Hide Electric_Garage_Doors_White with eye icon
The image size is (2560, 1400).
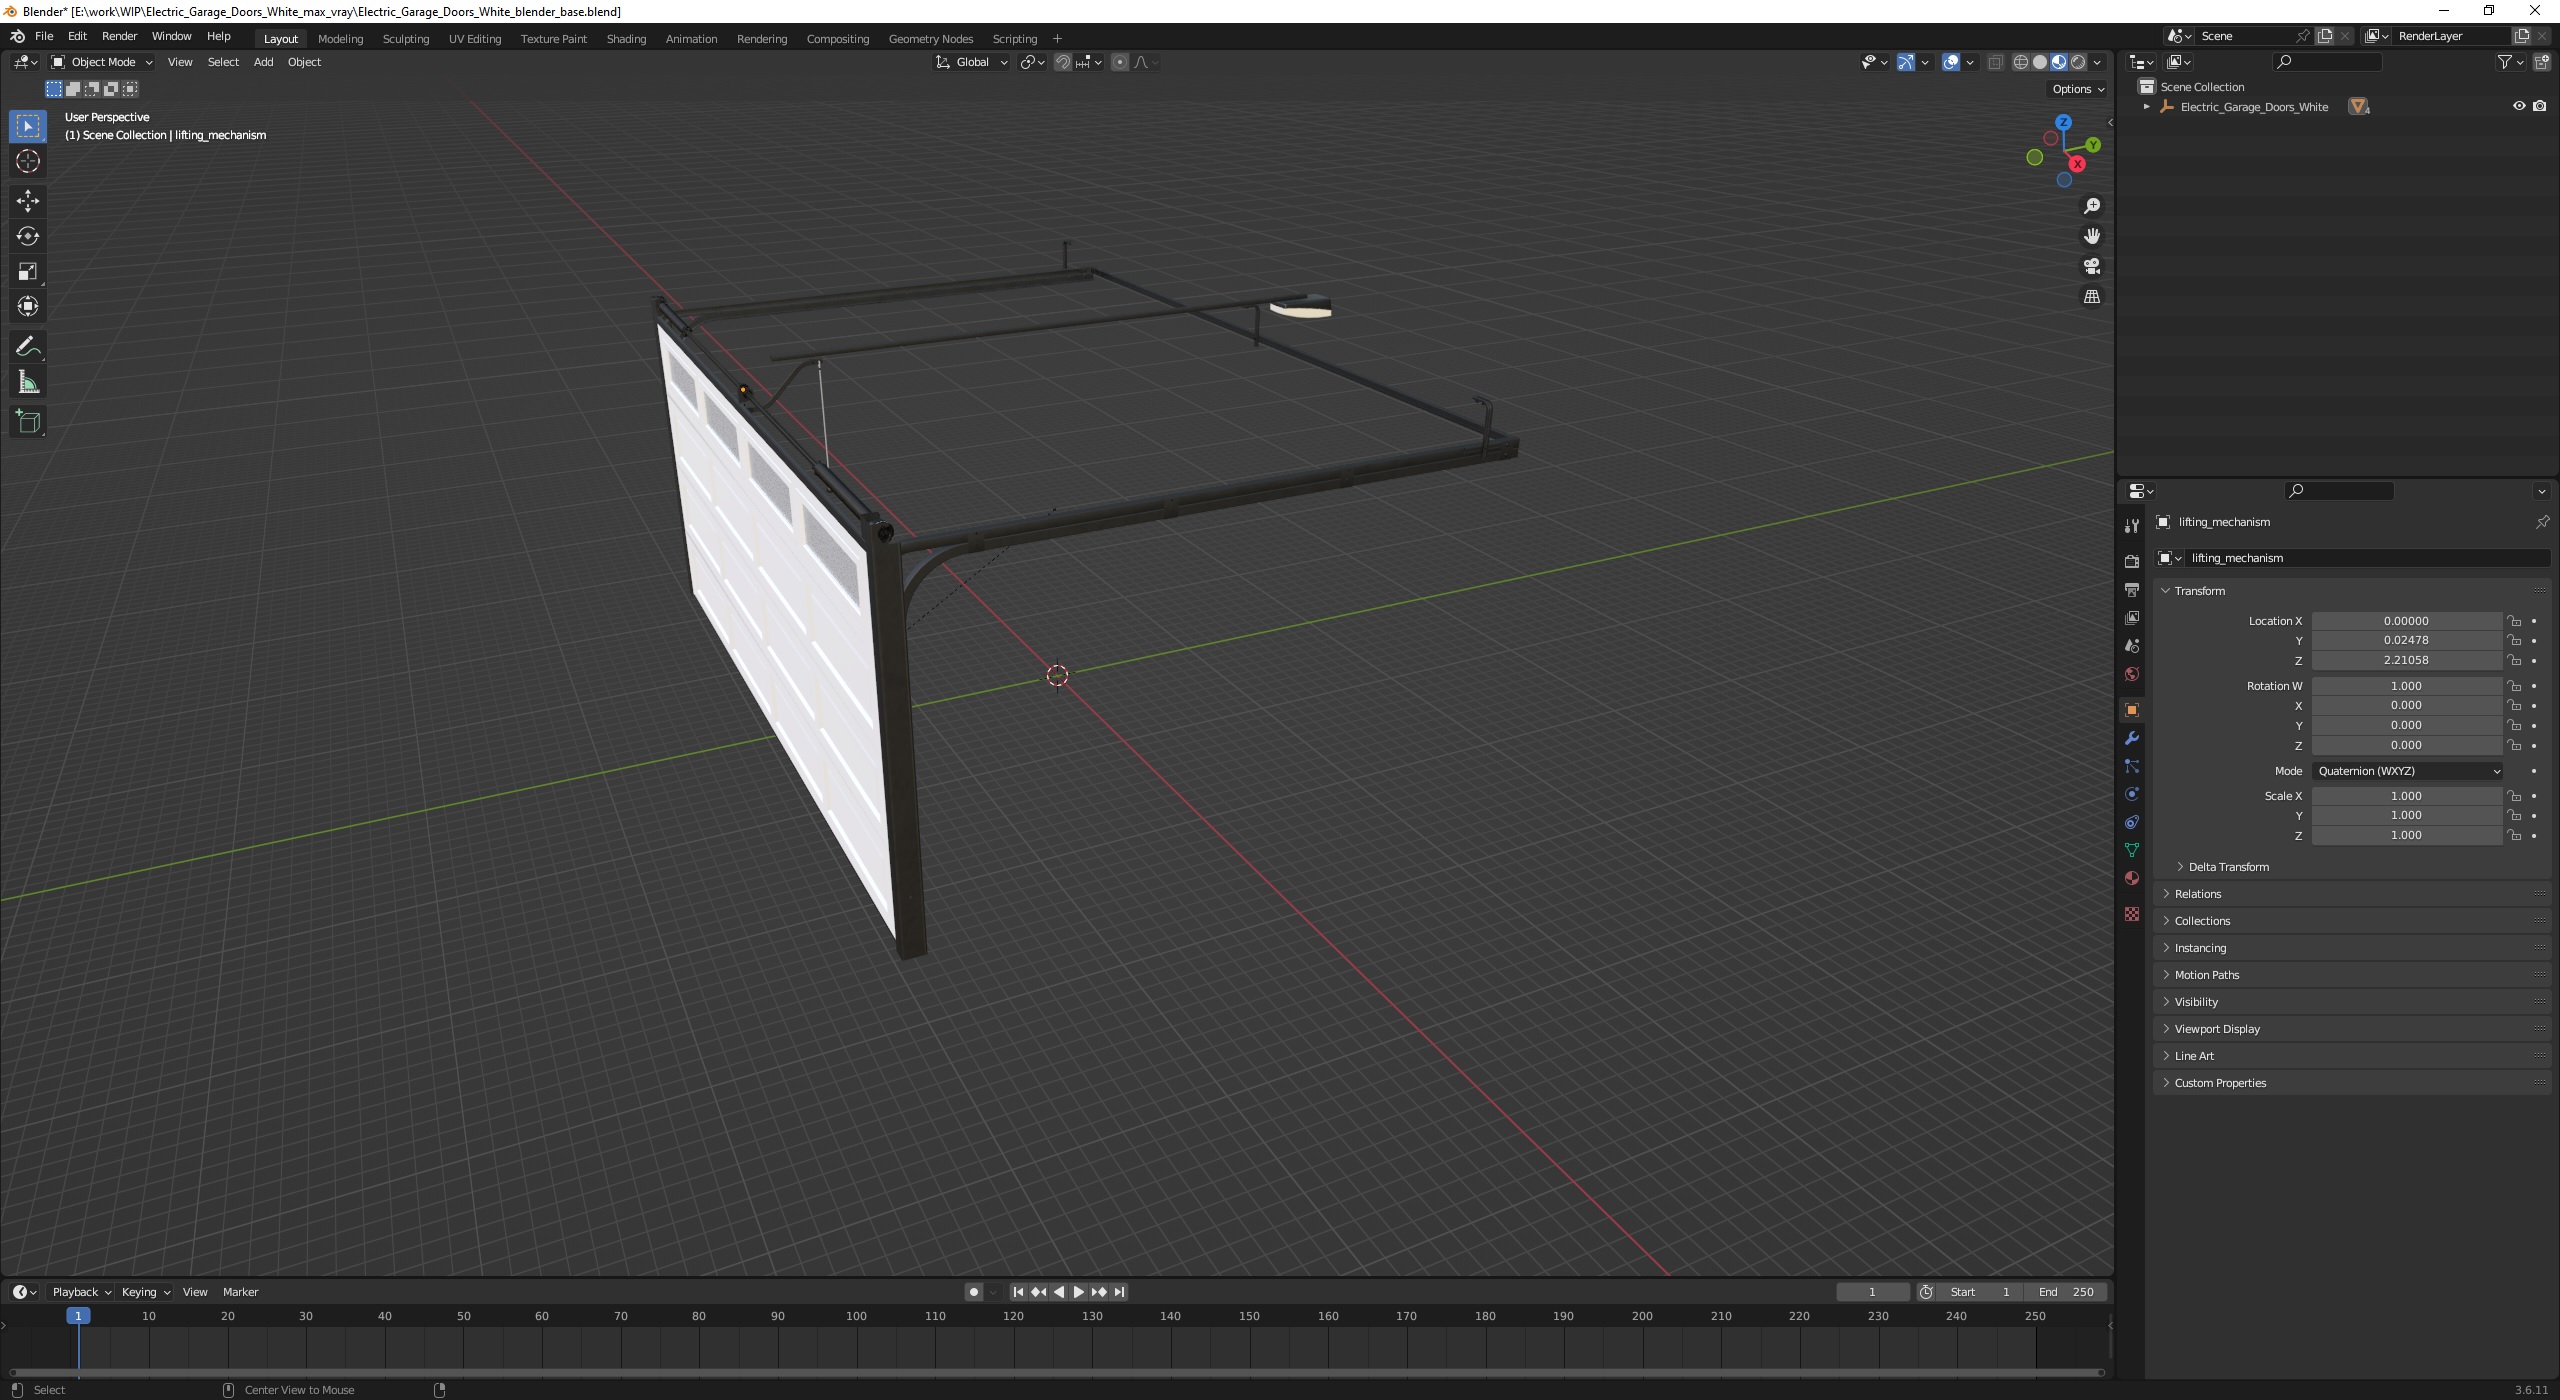(2519, 106)
